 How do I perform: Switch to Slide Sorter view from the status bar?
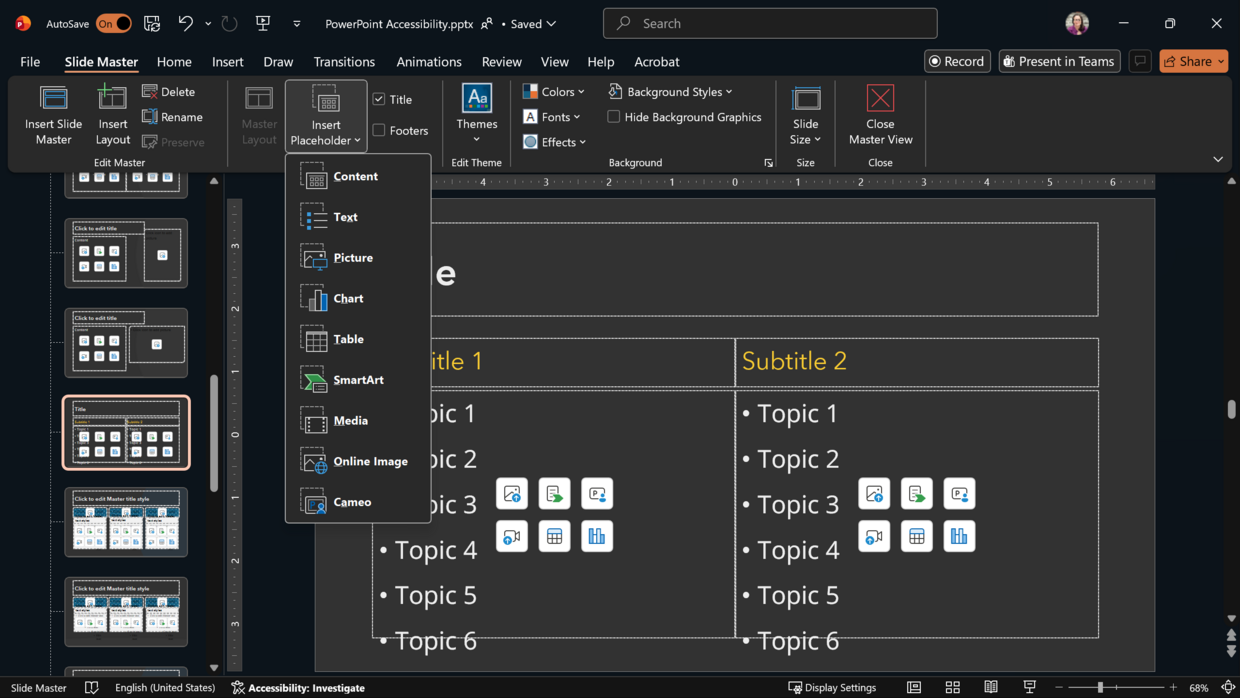[x=952, y=687]
